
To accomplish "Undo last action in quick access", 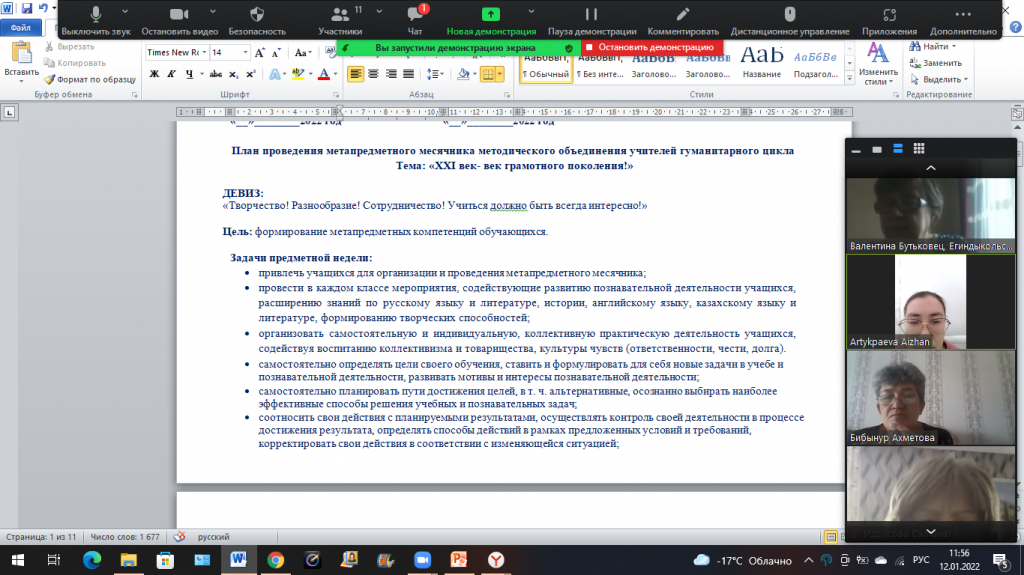I will (43, 8).
